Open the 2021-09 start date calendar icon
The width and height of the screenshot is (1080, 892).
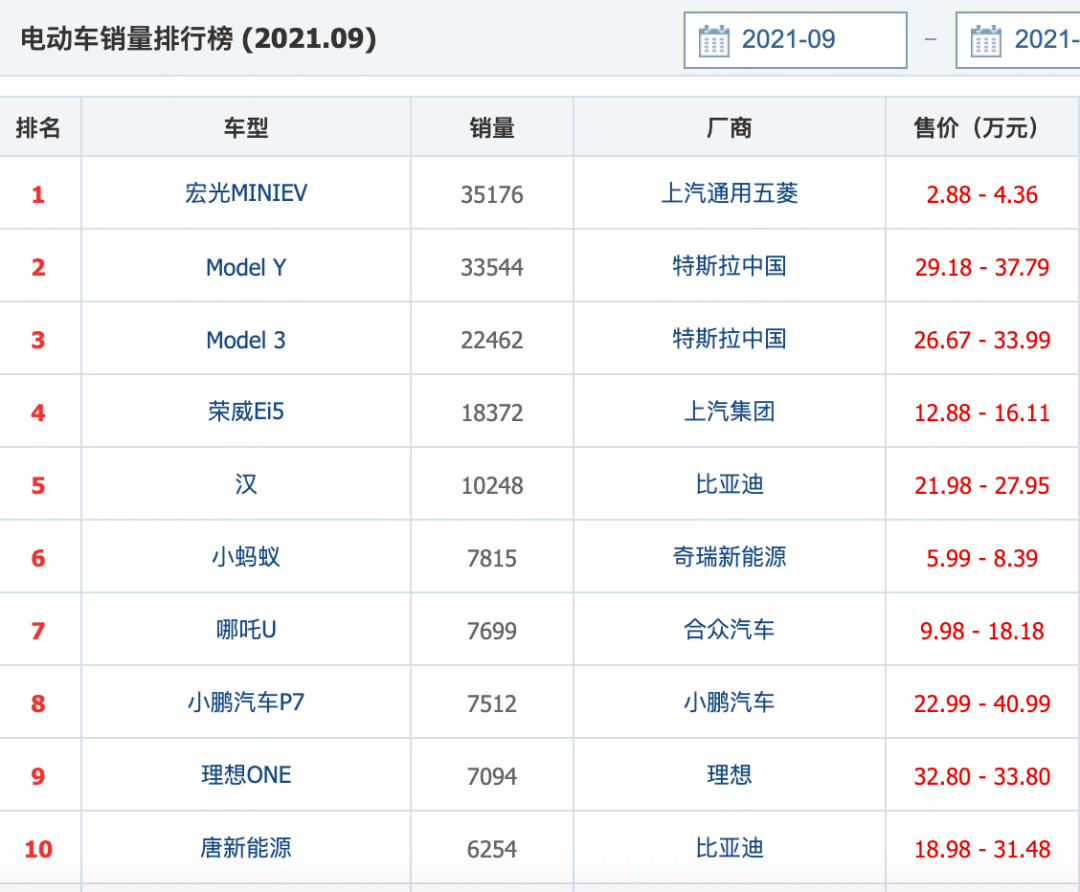tap(714, 41)
